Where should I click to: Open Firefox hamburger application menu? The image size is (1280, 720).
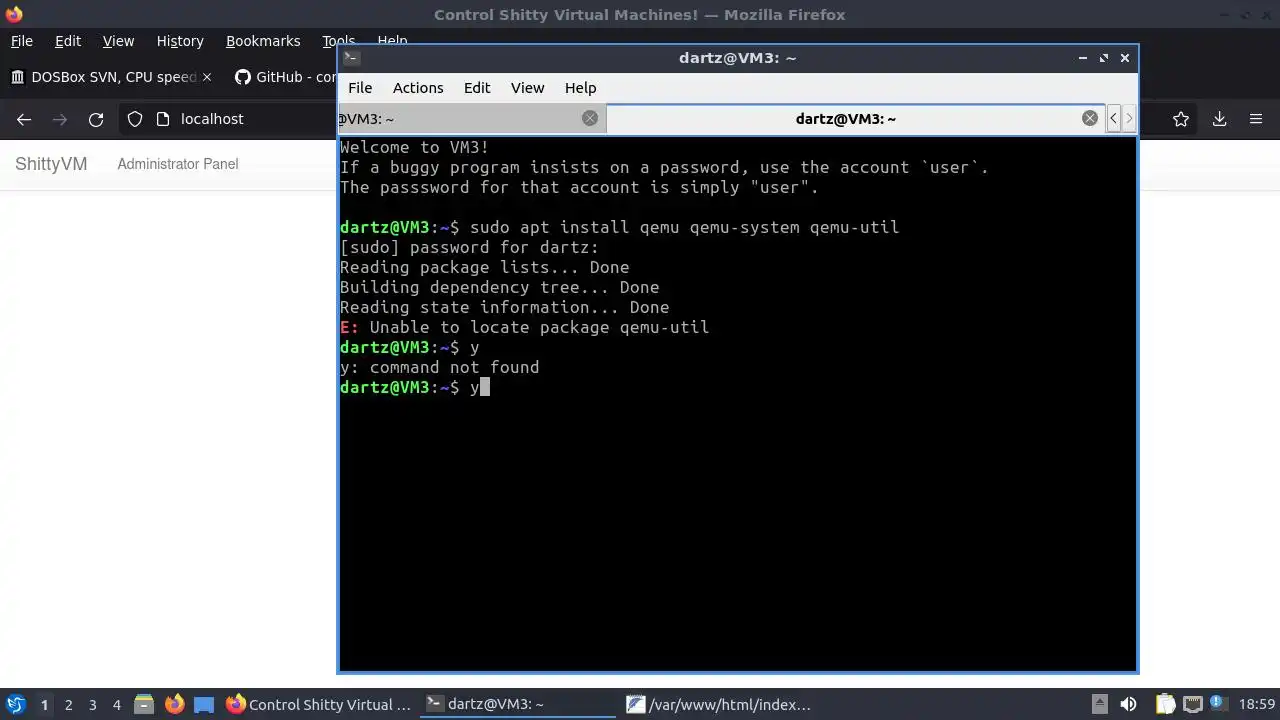pyautogui.click(x=1256, y=119)
